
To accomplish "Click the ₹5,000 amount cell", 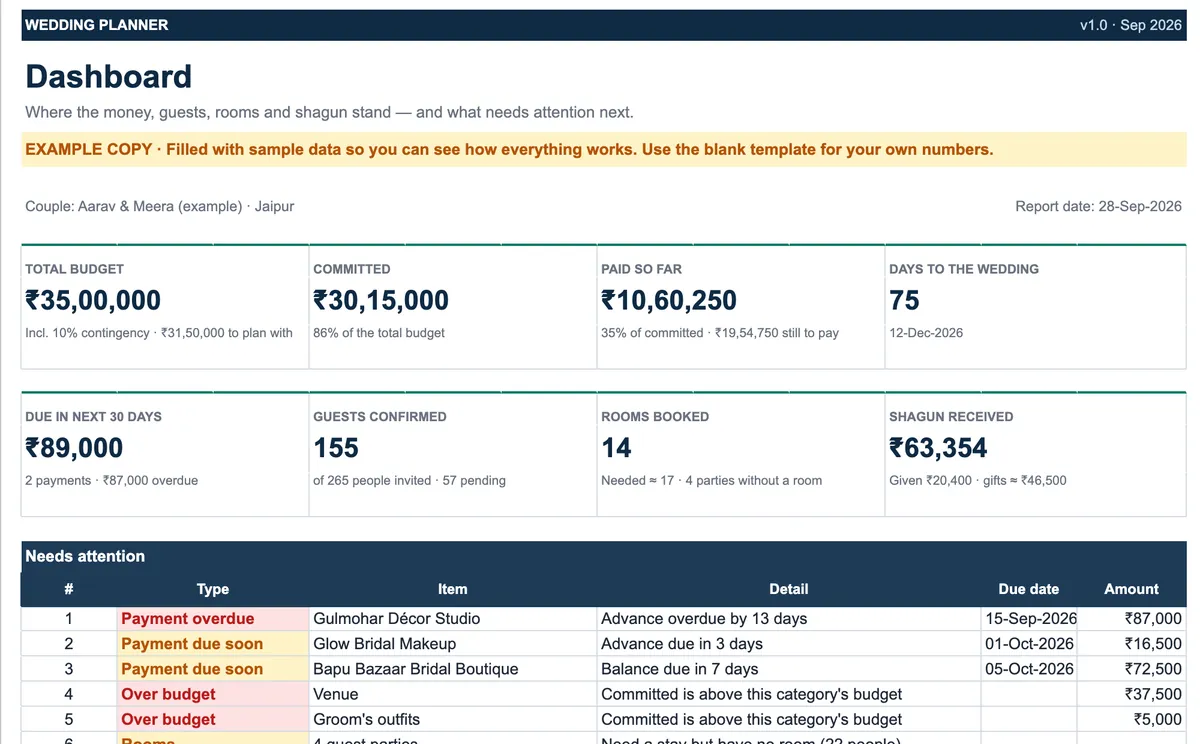I will 1132,719.
